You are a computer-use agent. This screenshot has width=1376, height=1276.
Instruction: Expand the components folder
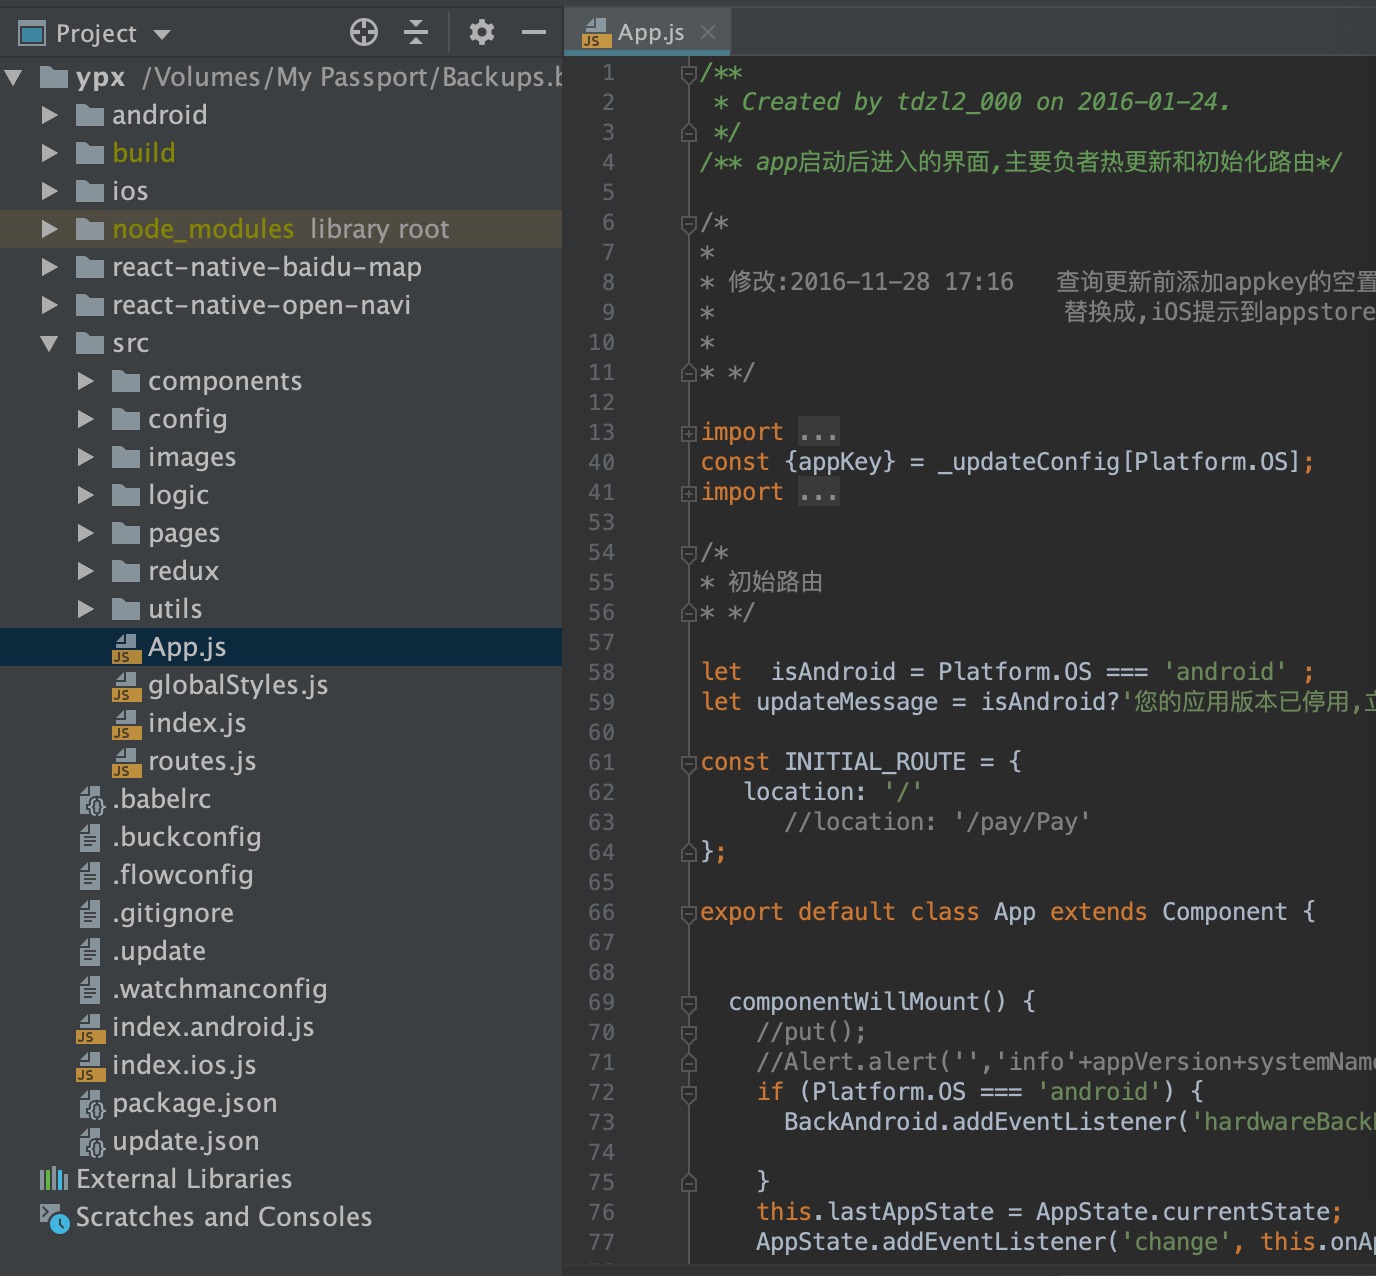click(86, 381)
